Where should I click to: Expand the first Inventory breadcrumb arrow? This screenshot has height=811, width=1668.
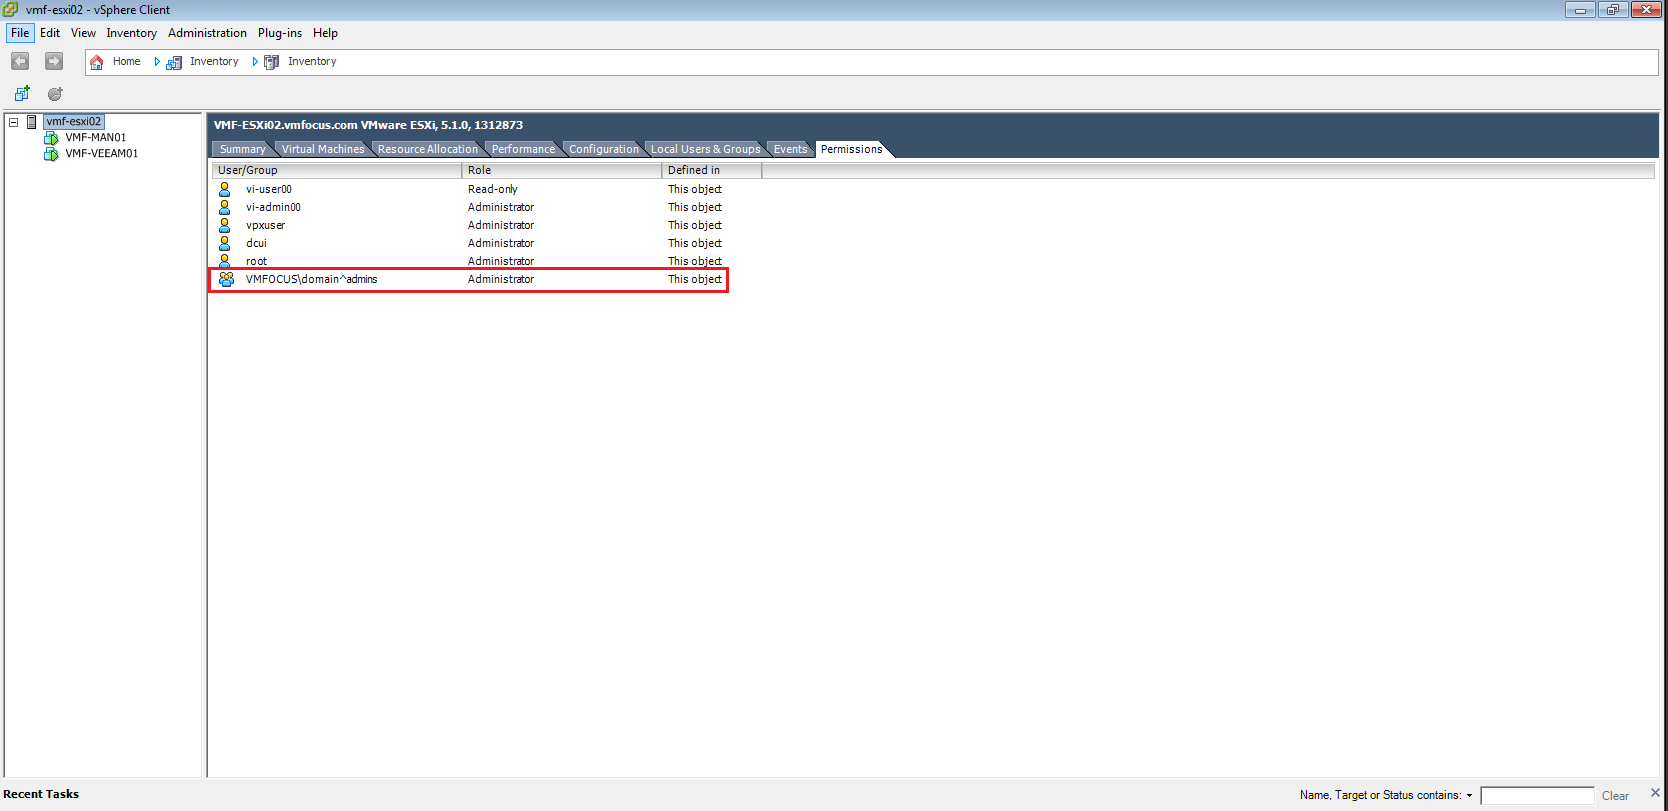point(157,62)
